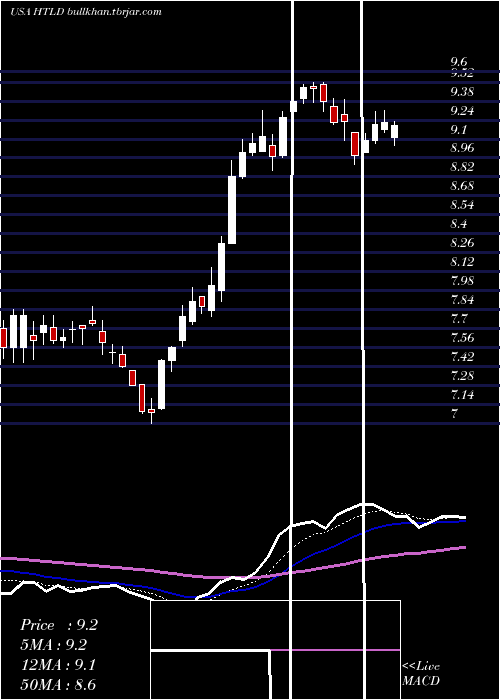Click the <<Live MACD label
Viewport: 500px width, 700px height.
tap(421, 674)
